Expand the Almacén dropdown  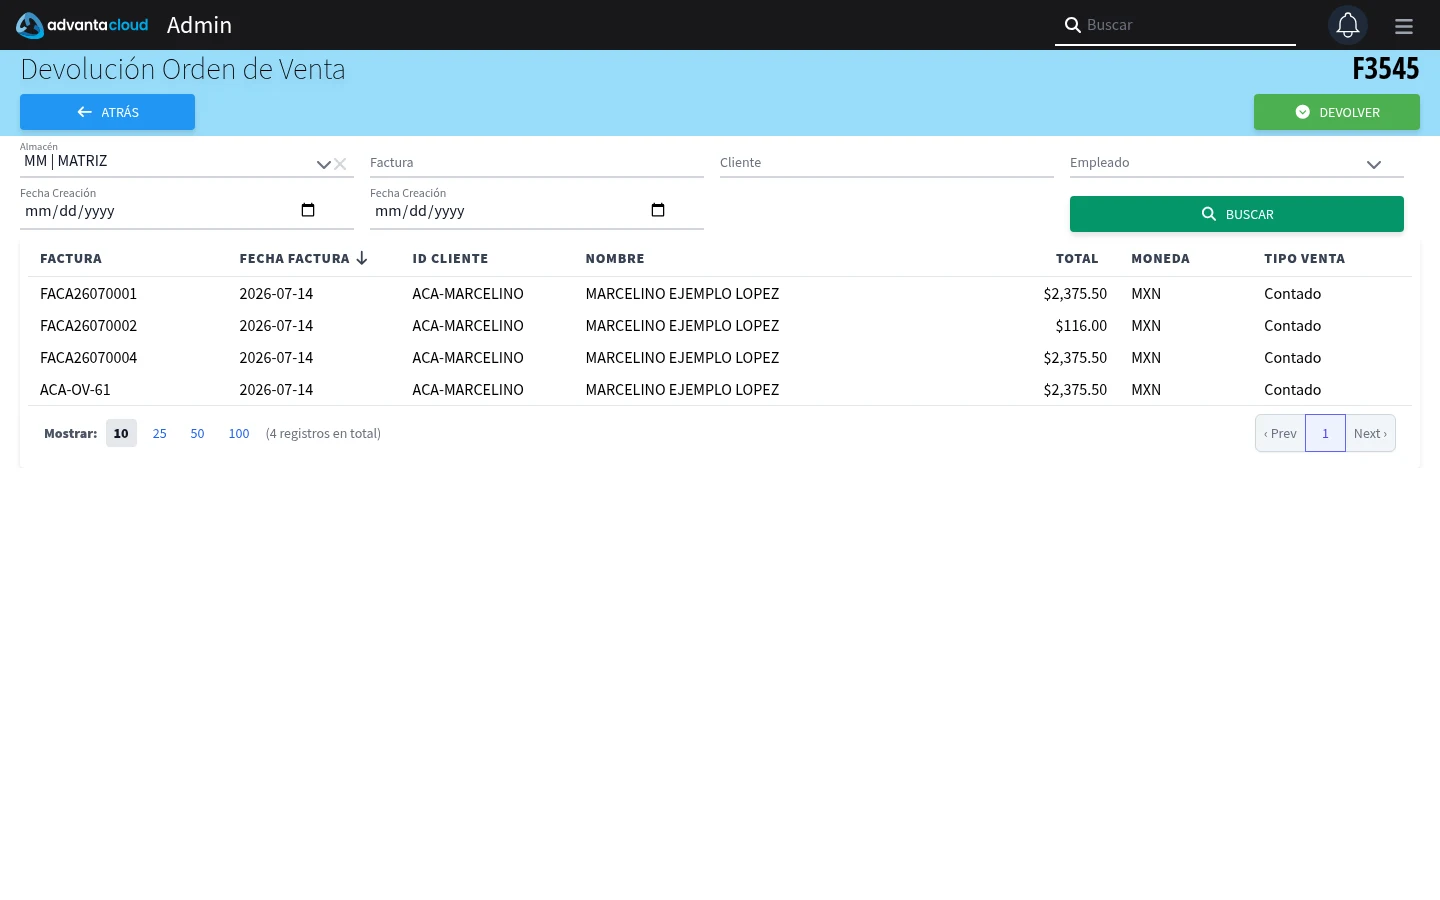click(323, 164)
